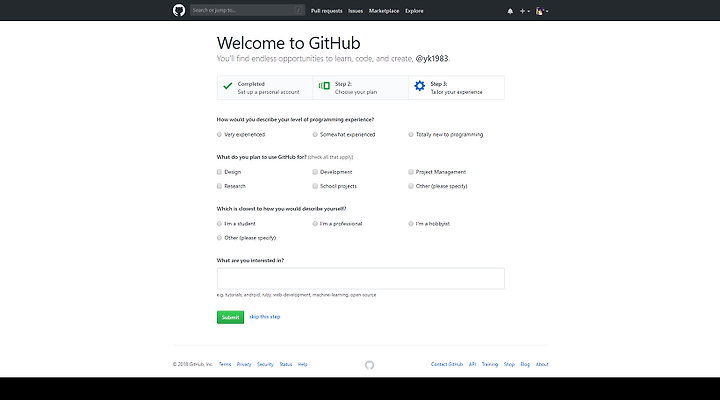720x400 pixels.
Task: Open the Terms footer link
Action: [x=225, y=364]
